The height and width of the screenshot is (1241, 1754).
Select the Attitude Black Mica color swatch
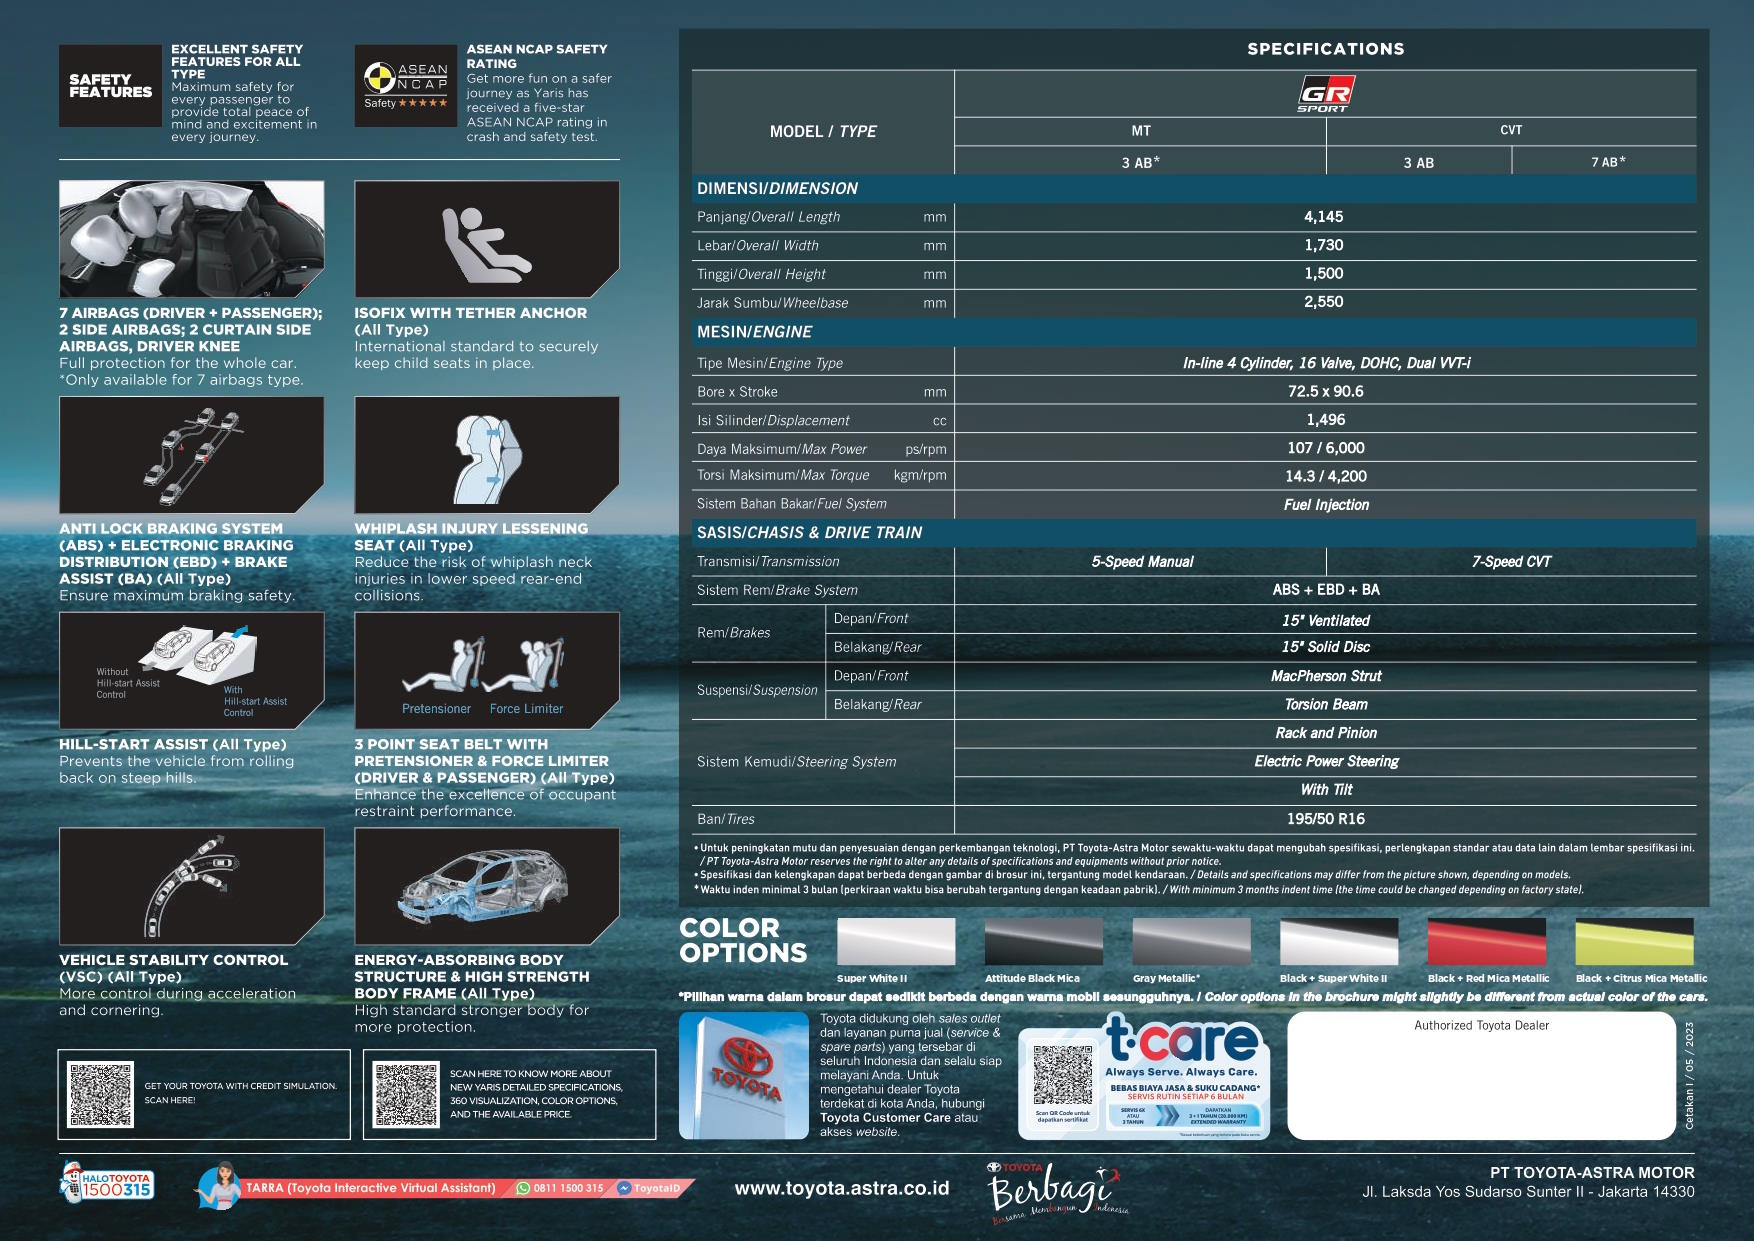click(1044, 942)
